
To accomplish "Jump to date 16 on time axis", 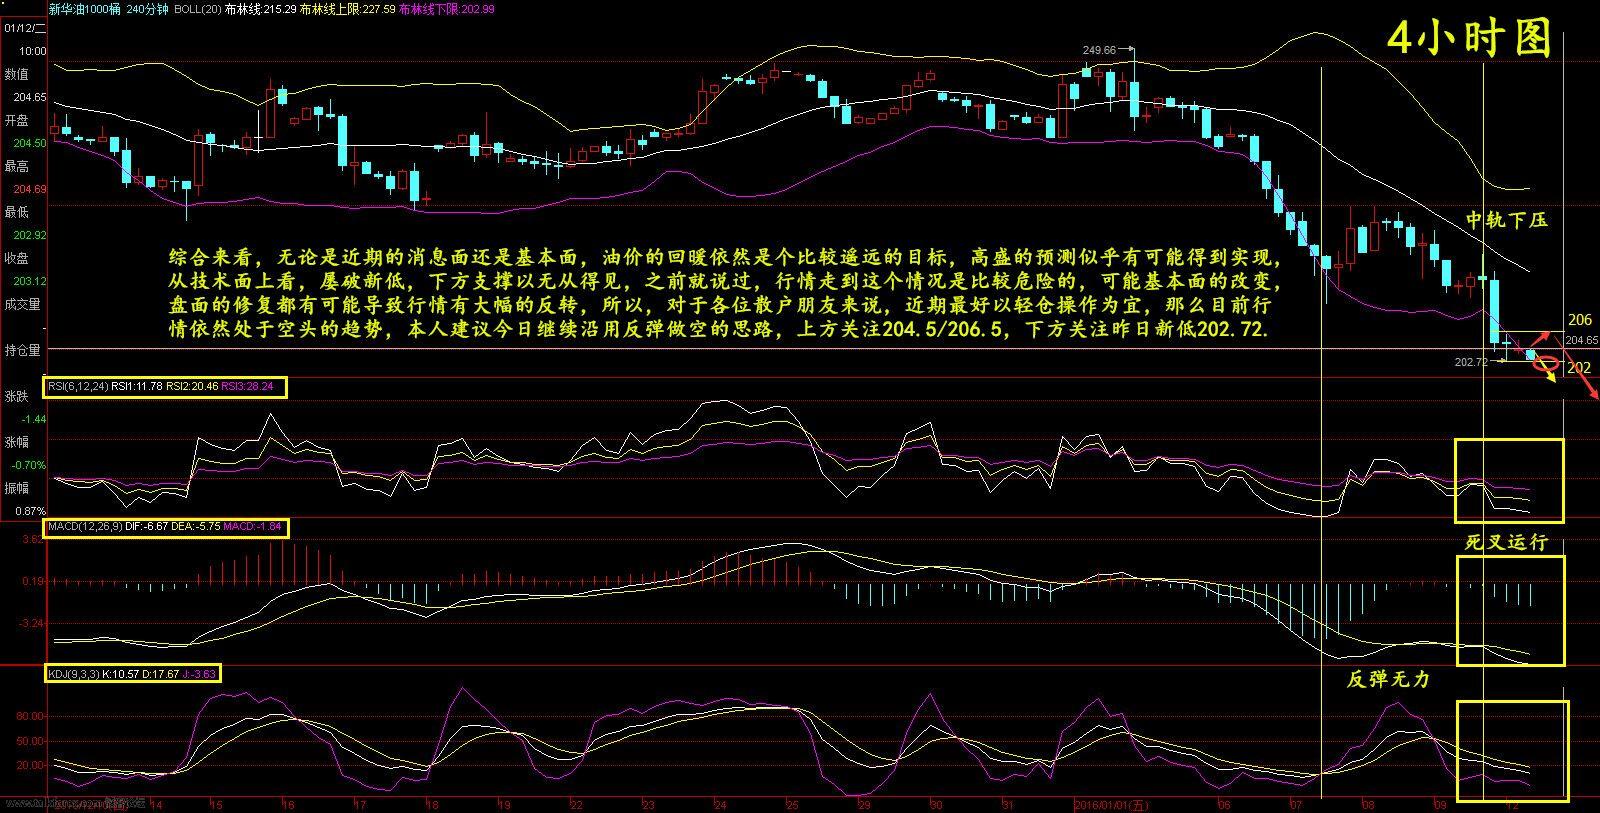I will [288, 805].
